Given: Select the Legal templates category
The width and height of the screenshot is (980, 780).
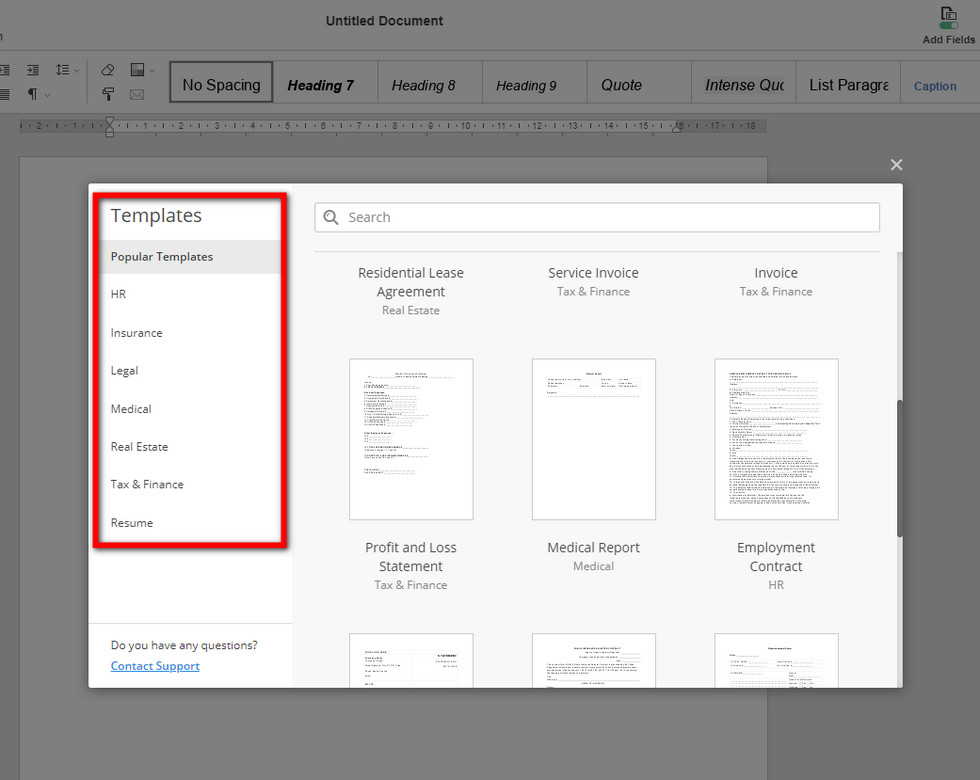Looking at the screenshot, I should [x=124, y=371].
